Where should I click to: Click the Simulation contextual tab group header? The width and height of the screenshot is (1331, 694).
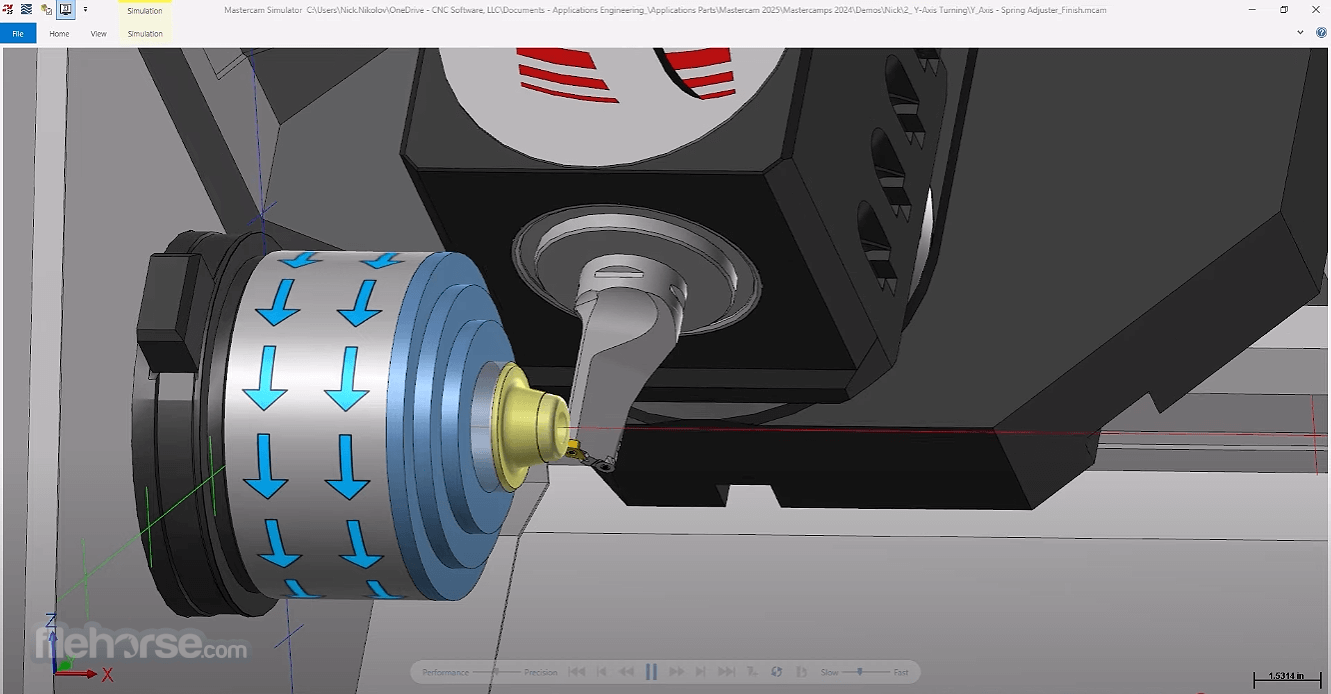pos(145,11)
